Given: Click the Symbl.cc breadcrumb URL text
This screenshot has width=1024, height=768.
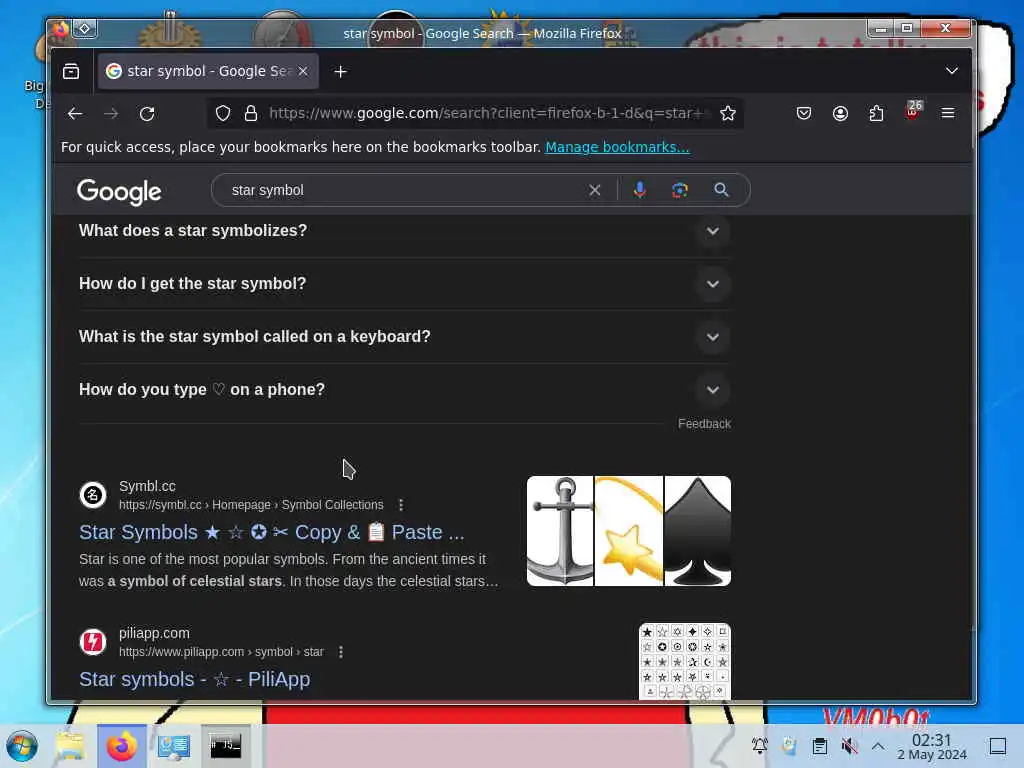Looking at the screenshot, I should [x=251, y=505].
